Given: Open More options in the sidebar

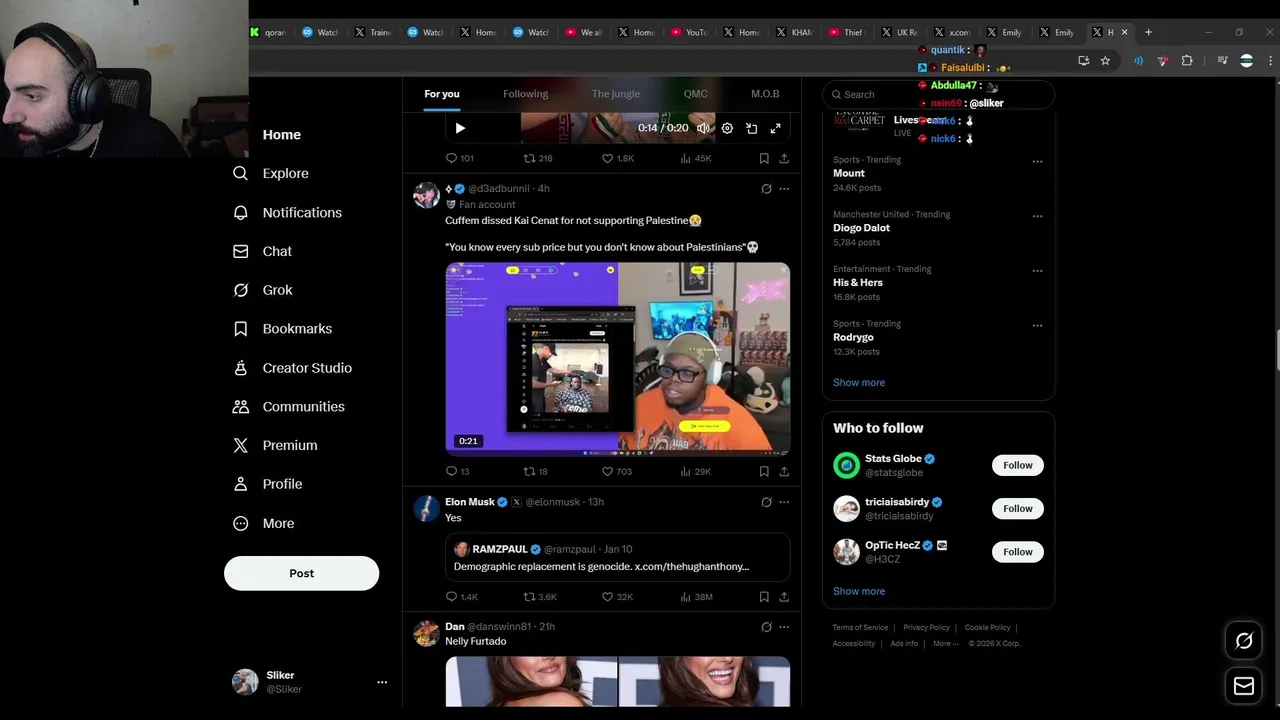Looking at the screenshot, I should (263, 523).
